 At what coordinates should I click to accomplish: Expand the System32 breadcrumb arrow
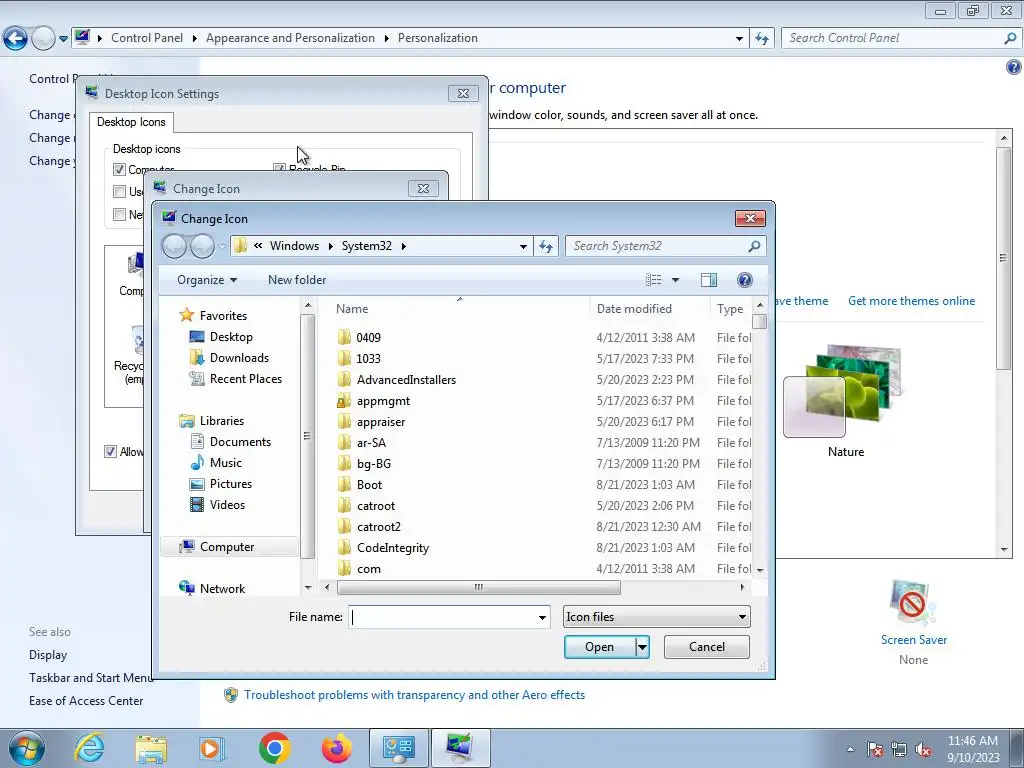pos(404,246)
